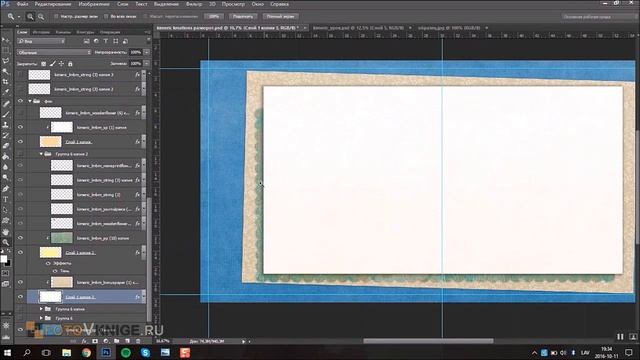Screen dimensions: 640x360
Task: Select the Quick Selection tool
Action: click(x=5, y=71)
